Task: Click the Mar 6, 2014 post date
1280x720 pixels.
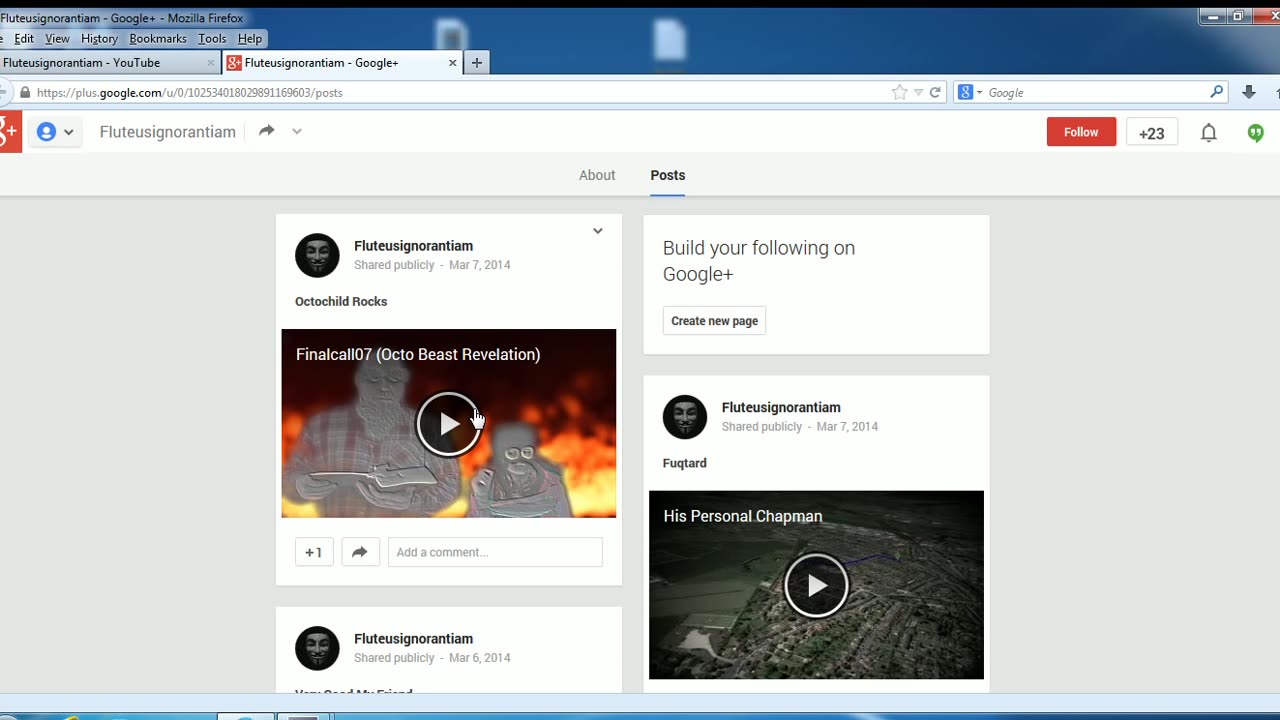Action: (480, 658)
